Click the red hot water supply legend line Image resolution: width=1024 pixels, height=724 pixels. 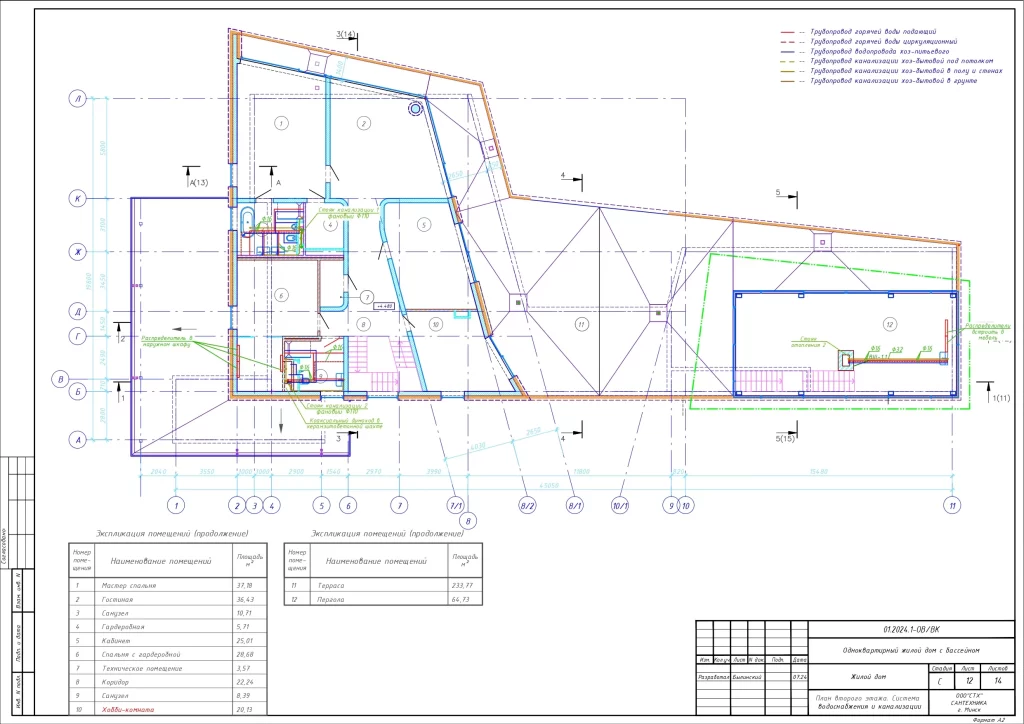pyautogui.click(x=789, y=32)
